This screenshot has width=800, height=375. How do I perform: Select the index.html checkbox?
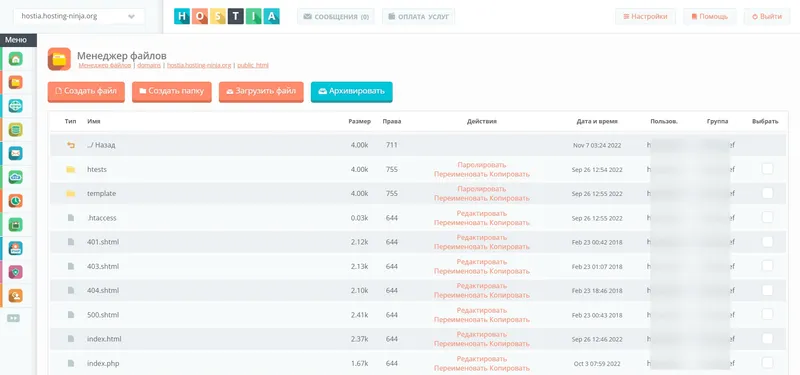[767, 338]
